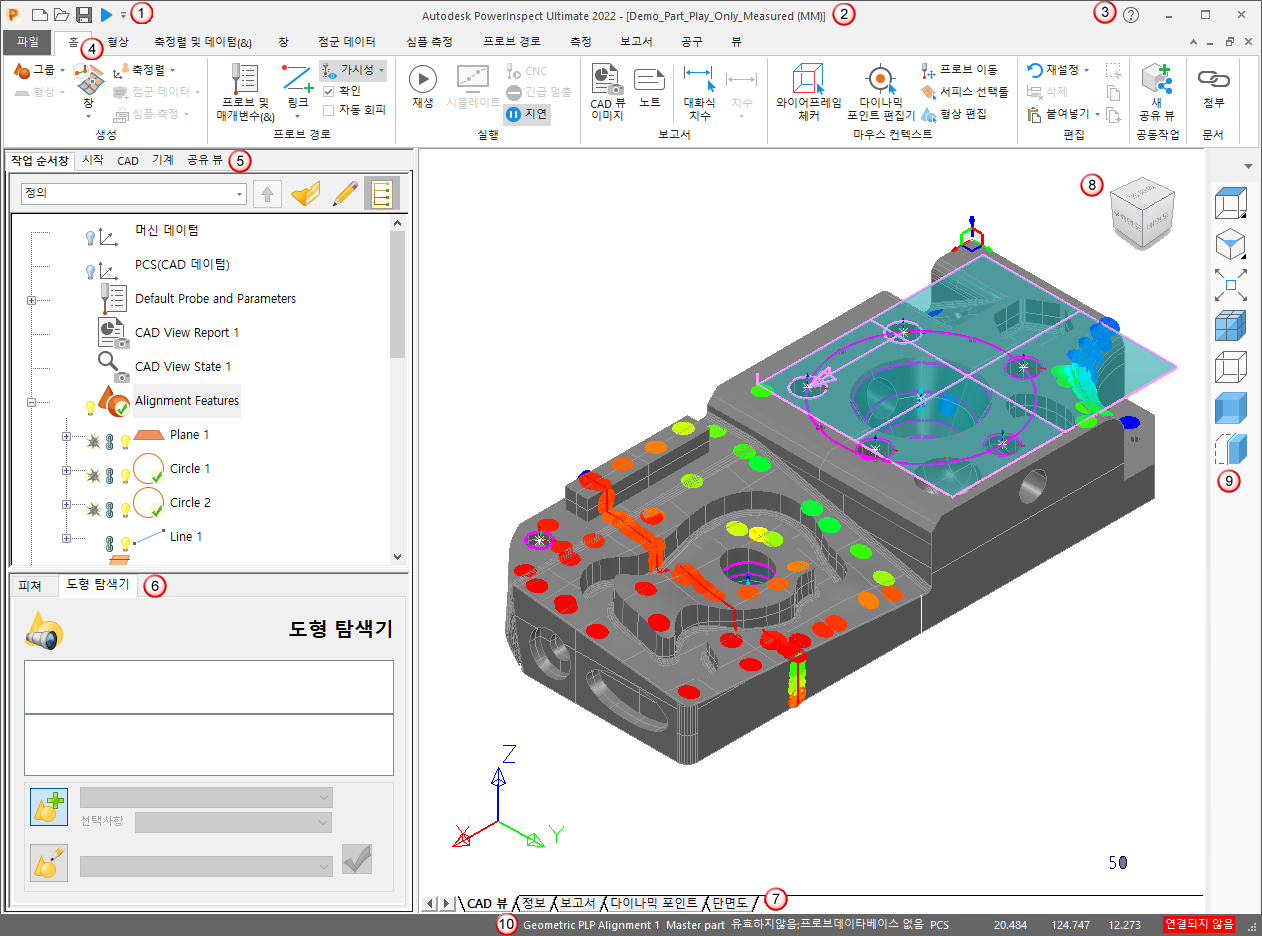Click the top empty box in 도형 탐색기
Viewport: 1262px width, 936px height.
coord(208,687)
